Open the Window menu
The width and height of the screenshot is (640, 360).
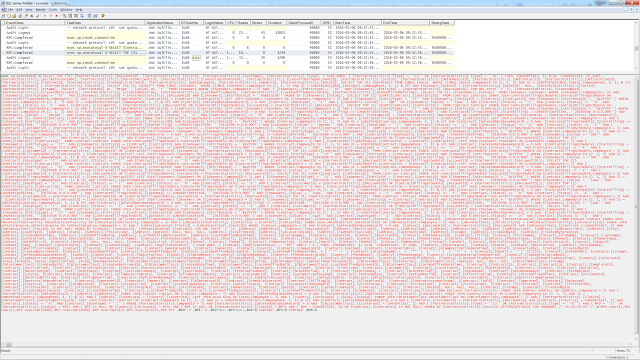(66, 10)
